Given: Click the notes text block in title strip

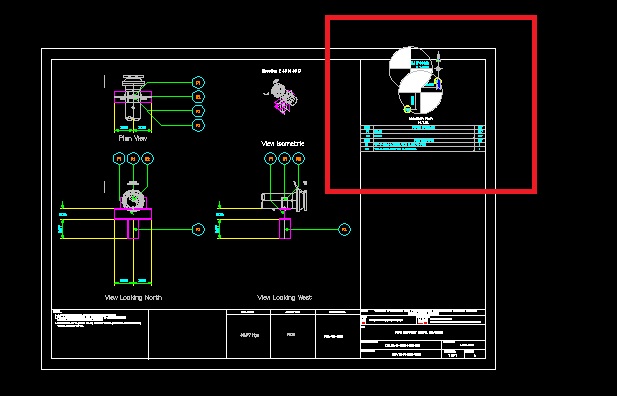Looking at the screenshot, I should pos(98,318).
